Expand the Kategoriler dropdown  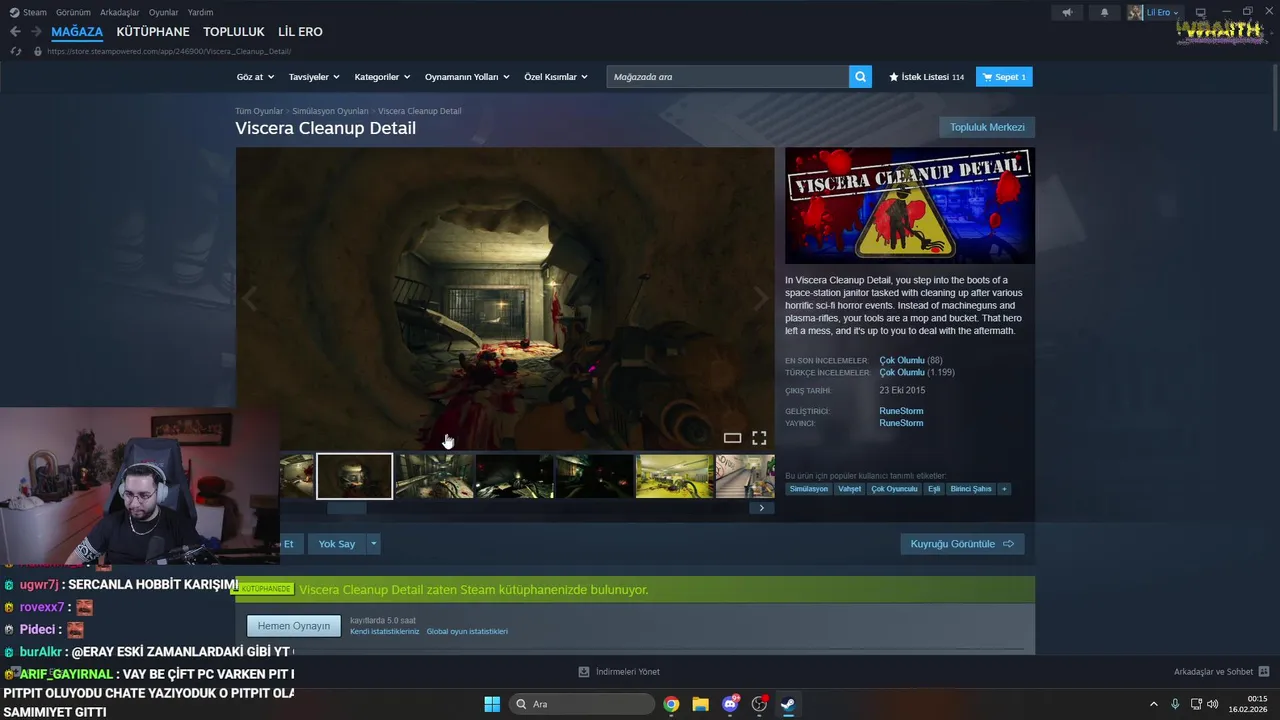(x=382, y=77)
